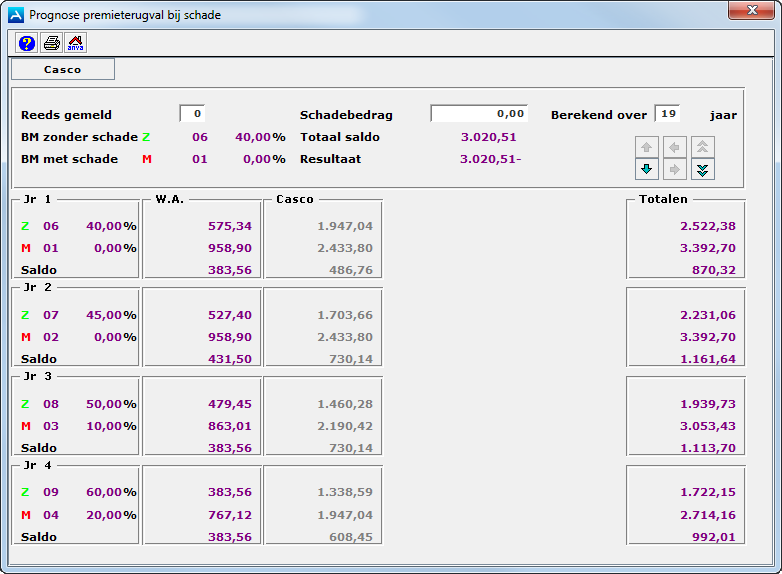The image size is (782, 574).
Task: Click the printer icon to print
Action: pos(51,43)
